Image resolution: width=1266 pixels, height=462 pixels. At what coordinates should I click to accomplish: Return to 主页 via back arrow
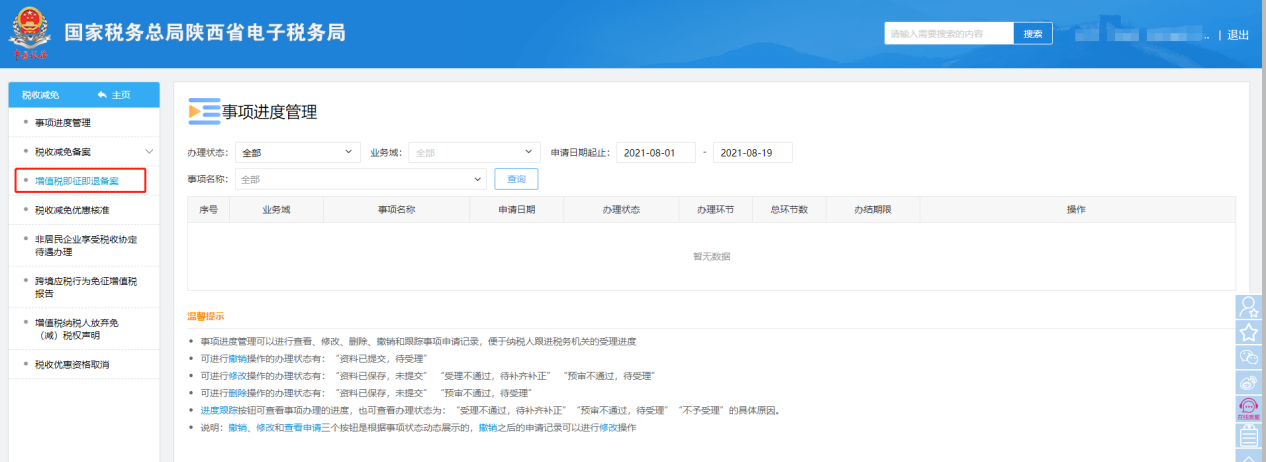point(114,95)
